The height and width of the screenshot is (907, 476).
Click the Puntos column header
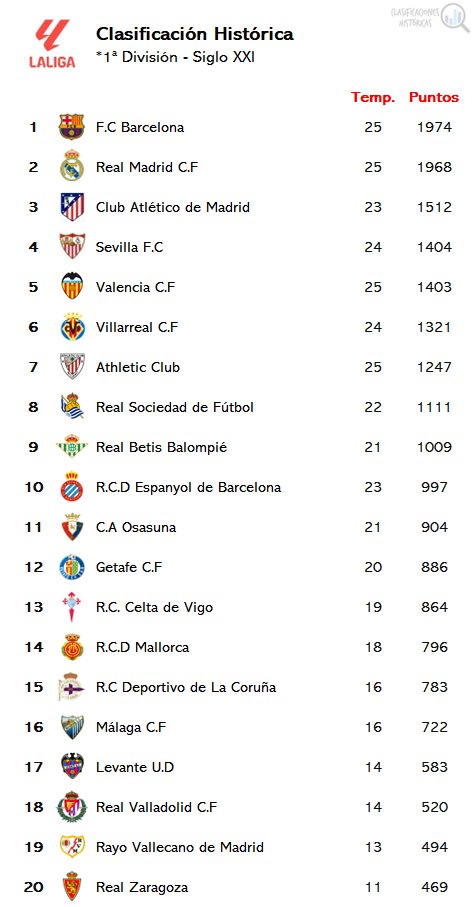pos(434,97)
